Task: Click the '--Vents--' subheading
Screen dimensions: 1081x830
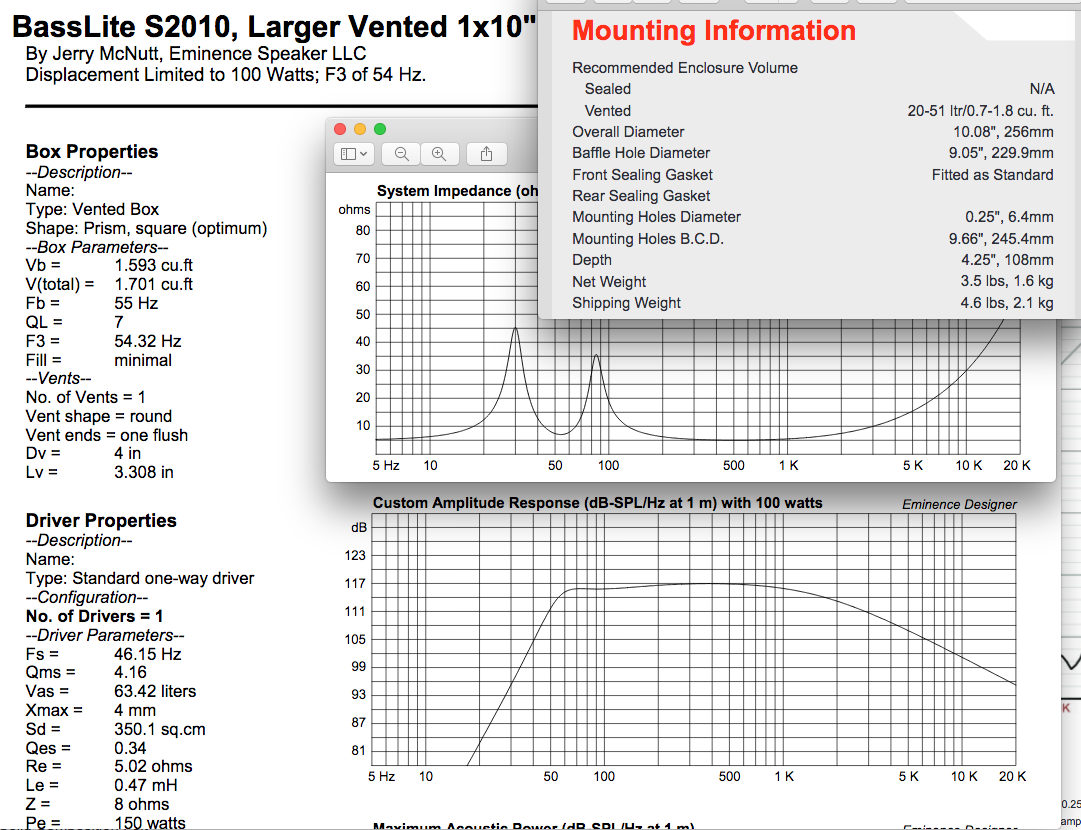Action: pos(58,378)
